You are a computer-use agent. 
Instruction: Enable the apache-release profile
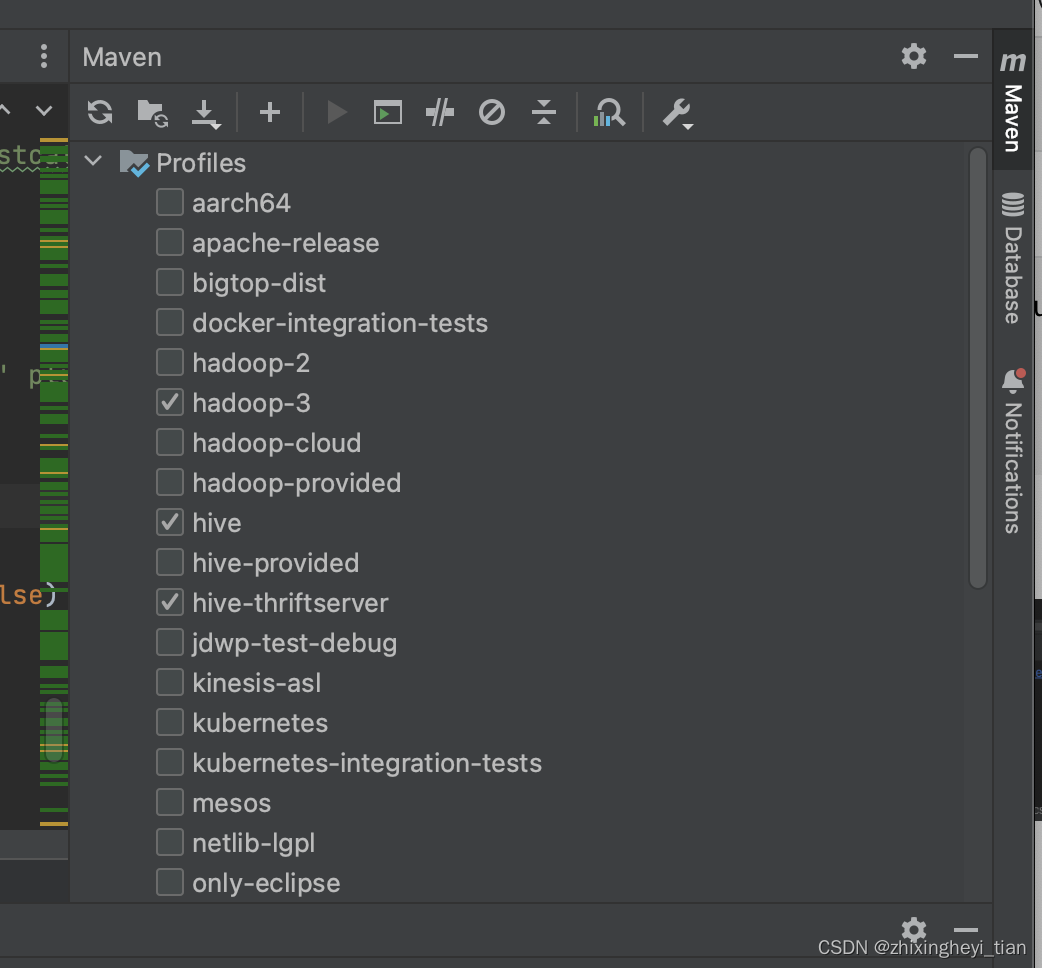[170, 242]
